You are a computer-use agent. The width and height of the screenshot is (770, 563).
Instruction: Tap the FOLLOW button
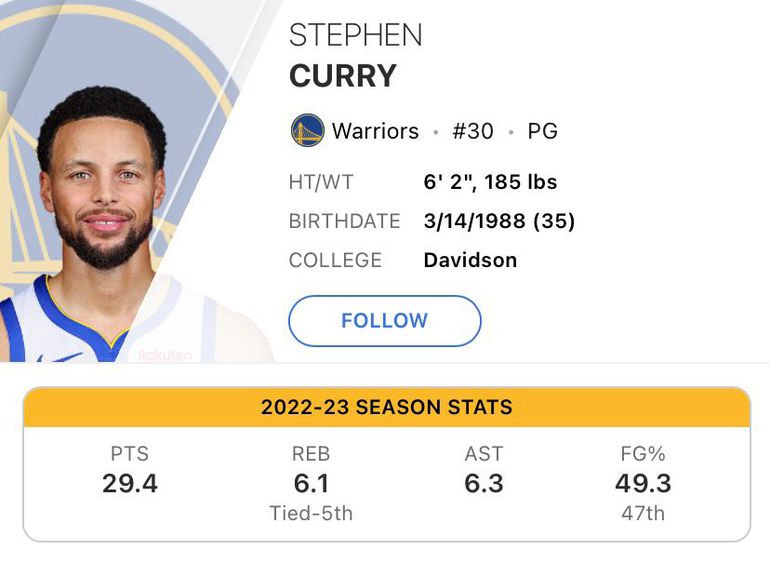[x=384, y=321]
